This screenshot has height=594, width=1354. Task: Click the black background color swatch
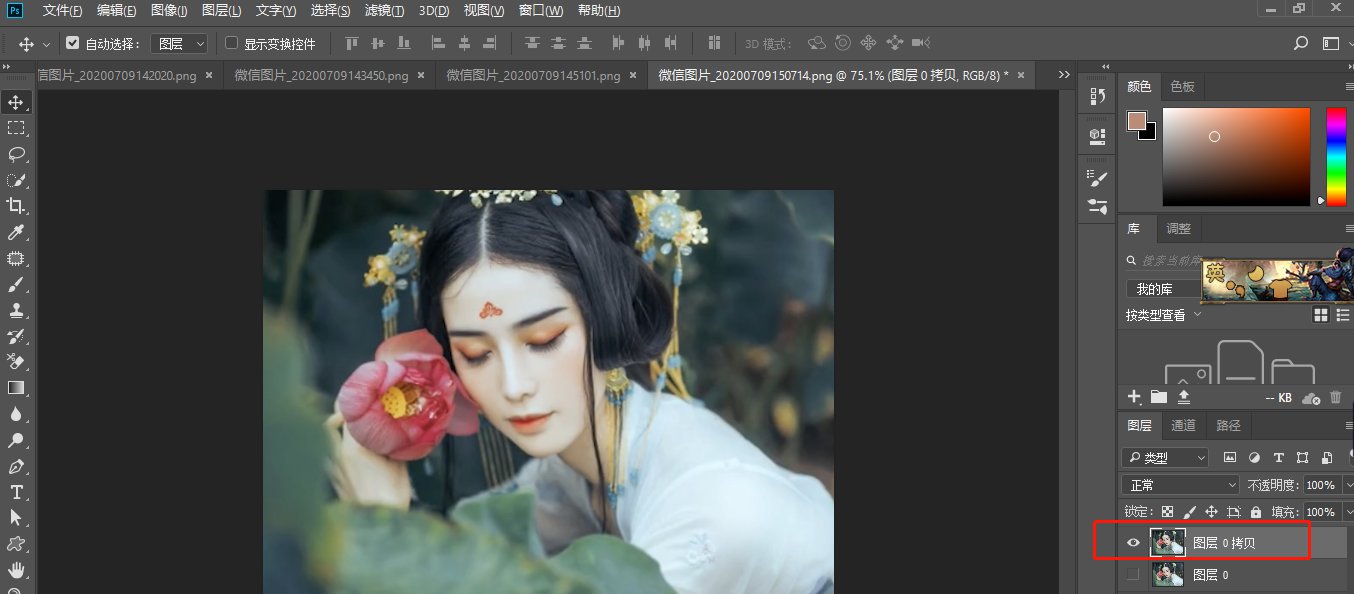coord(1148,132)
